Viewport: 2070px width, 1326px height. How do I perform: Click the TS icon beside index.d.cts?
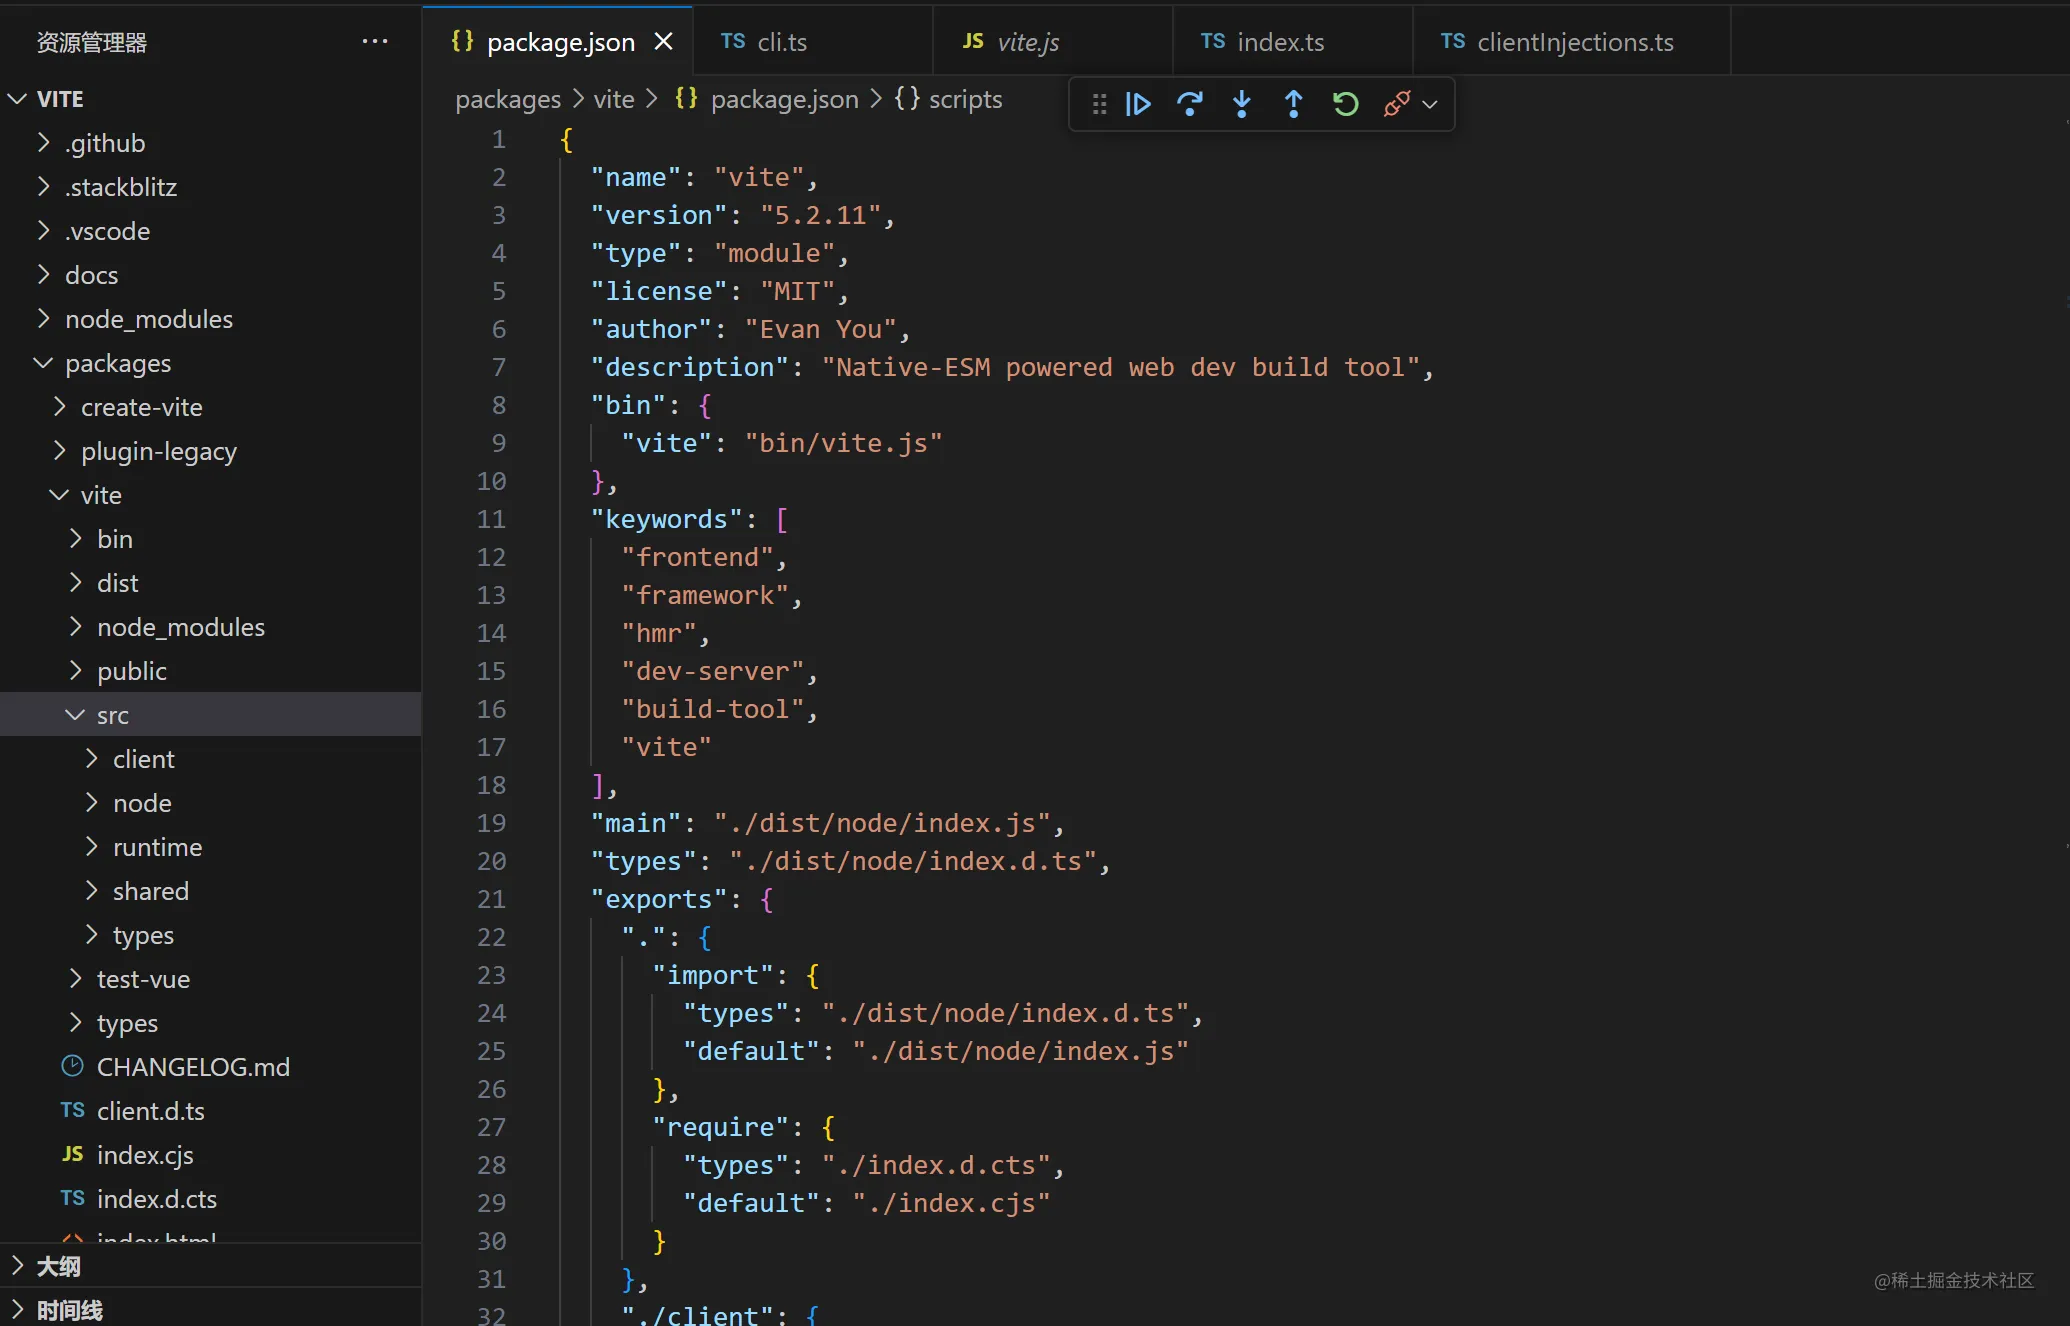pyautogui.click(x=72, y=1198)
